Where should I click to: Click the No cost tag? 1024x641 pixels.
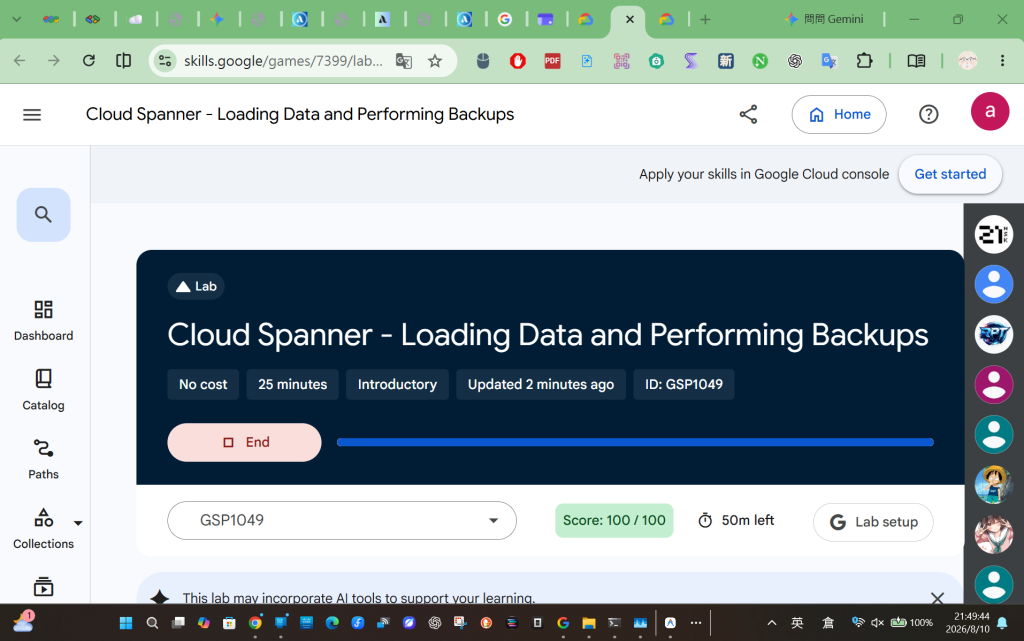(203, 384)
